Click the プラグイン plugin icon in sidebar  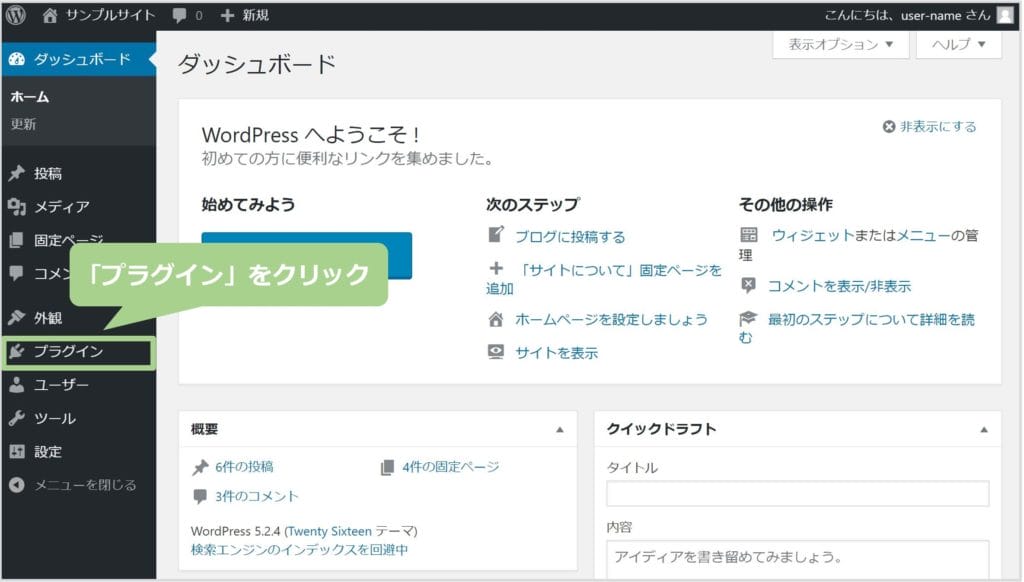17,352
